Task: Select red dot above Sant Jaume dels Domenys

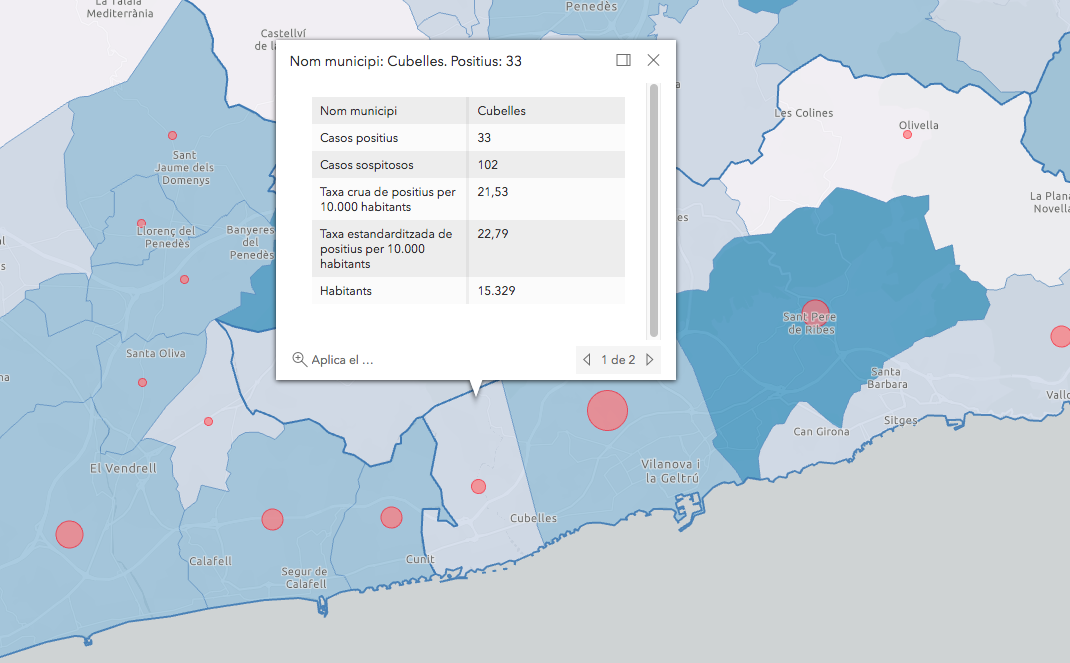Action: 172,135
